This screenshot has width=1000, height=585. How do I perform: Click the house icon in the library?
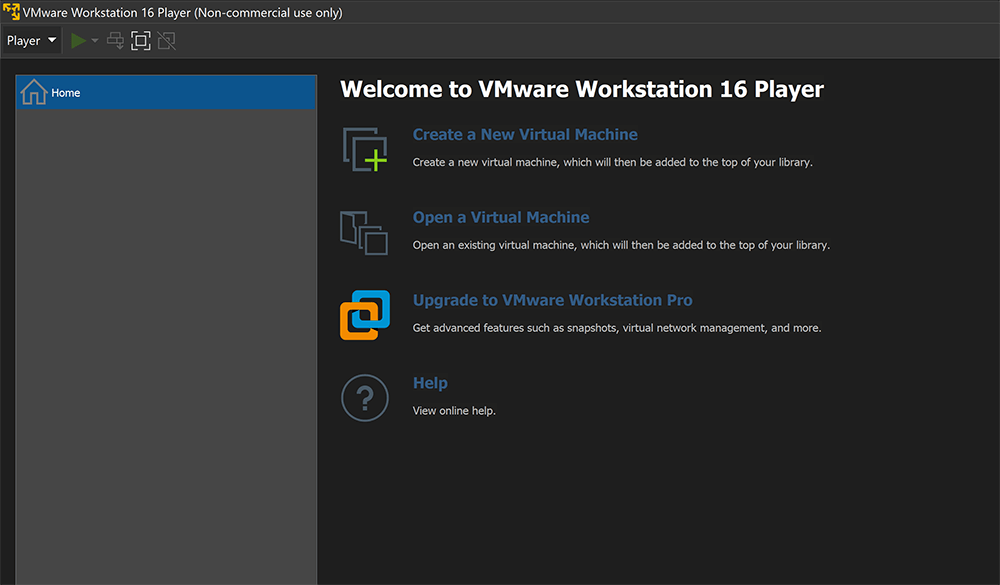34,93
